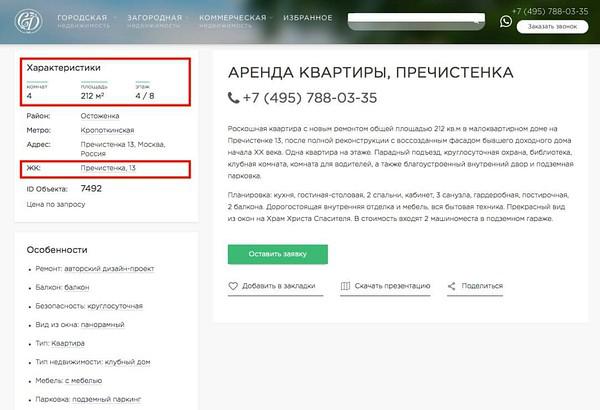Click the presentation download icon

pyautogui.click(x=345, y=286)
